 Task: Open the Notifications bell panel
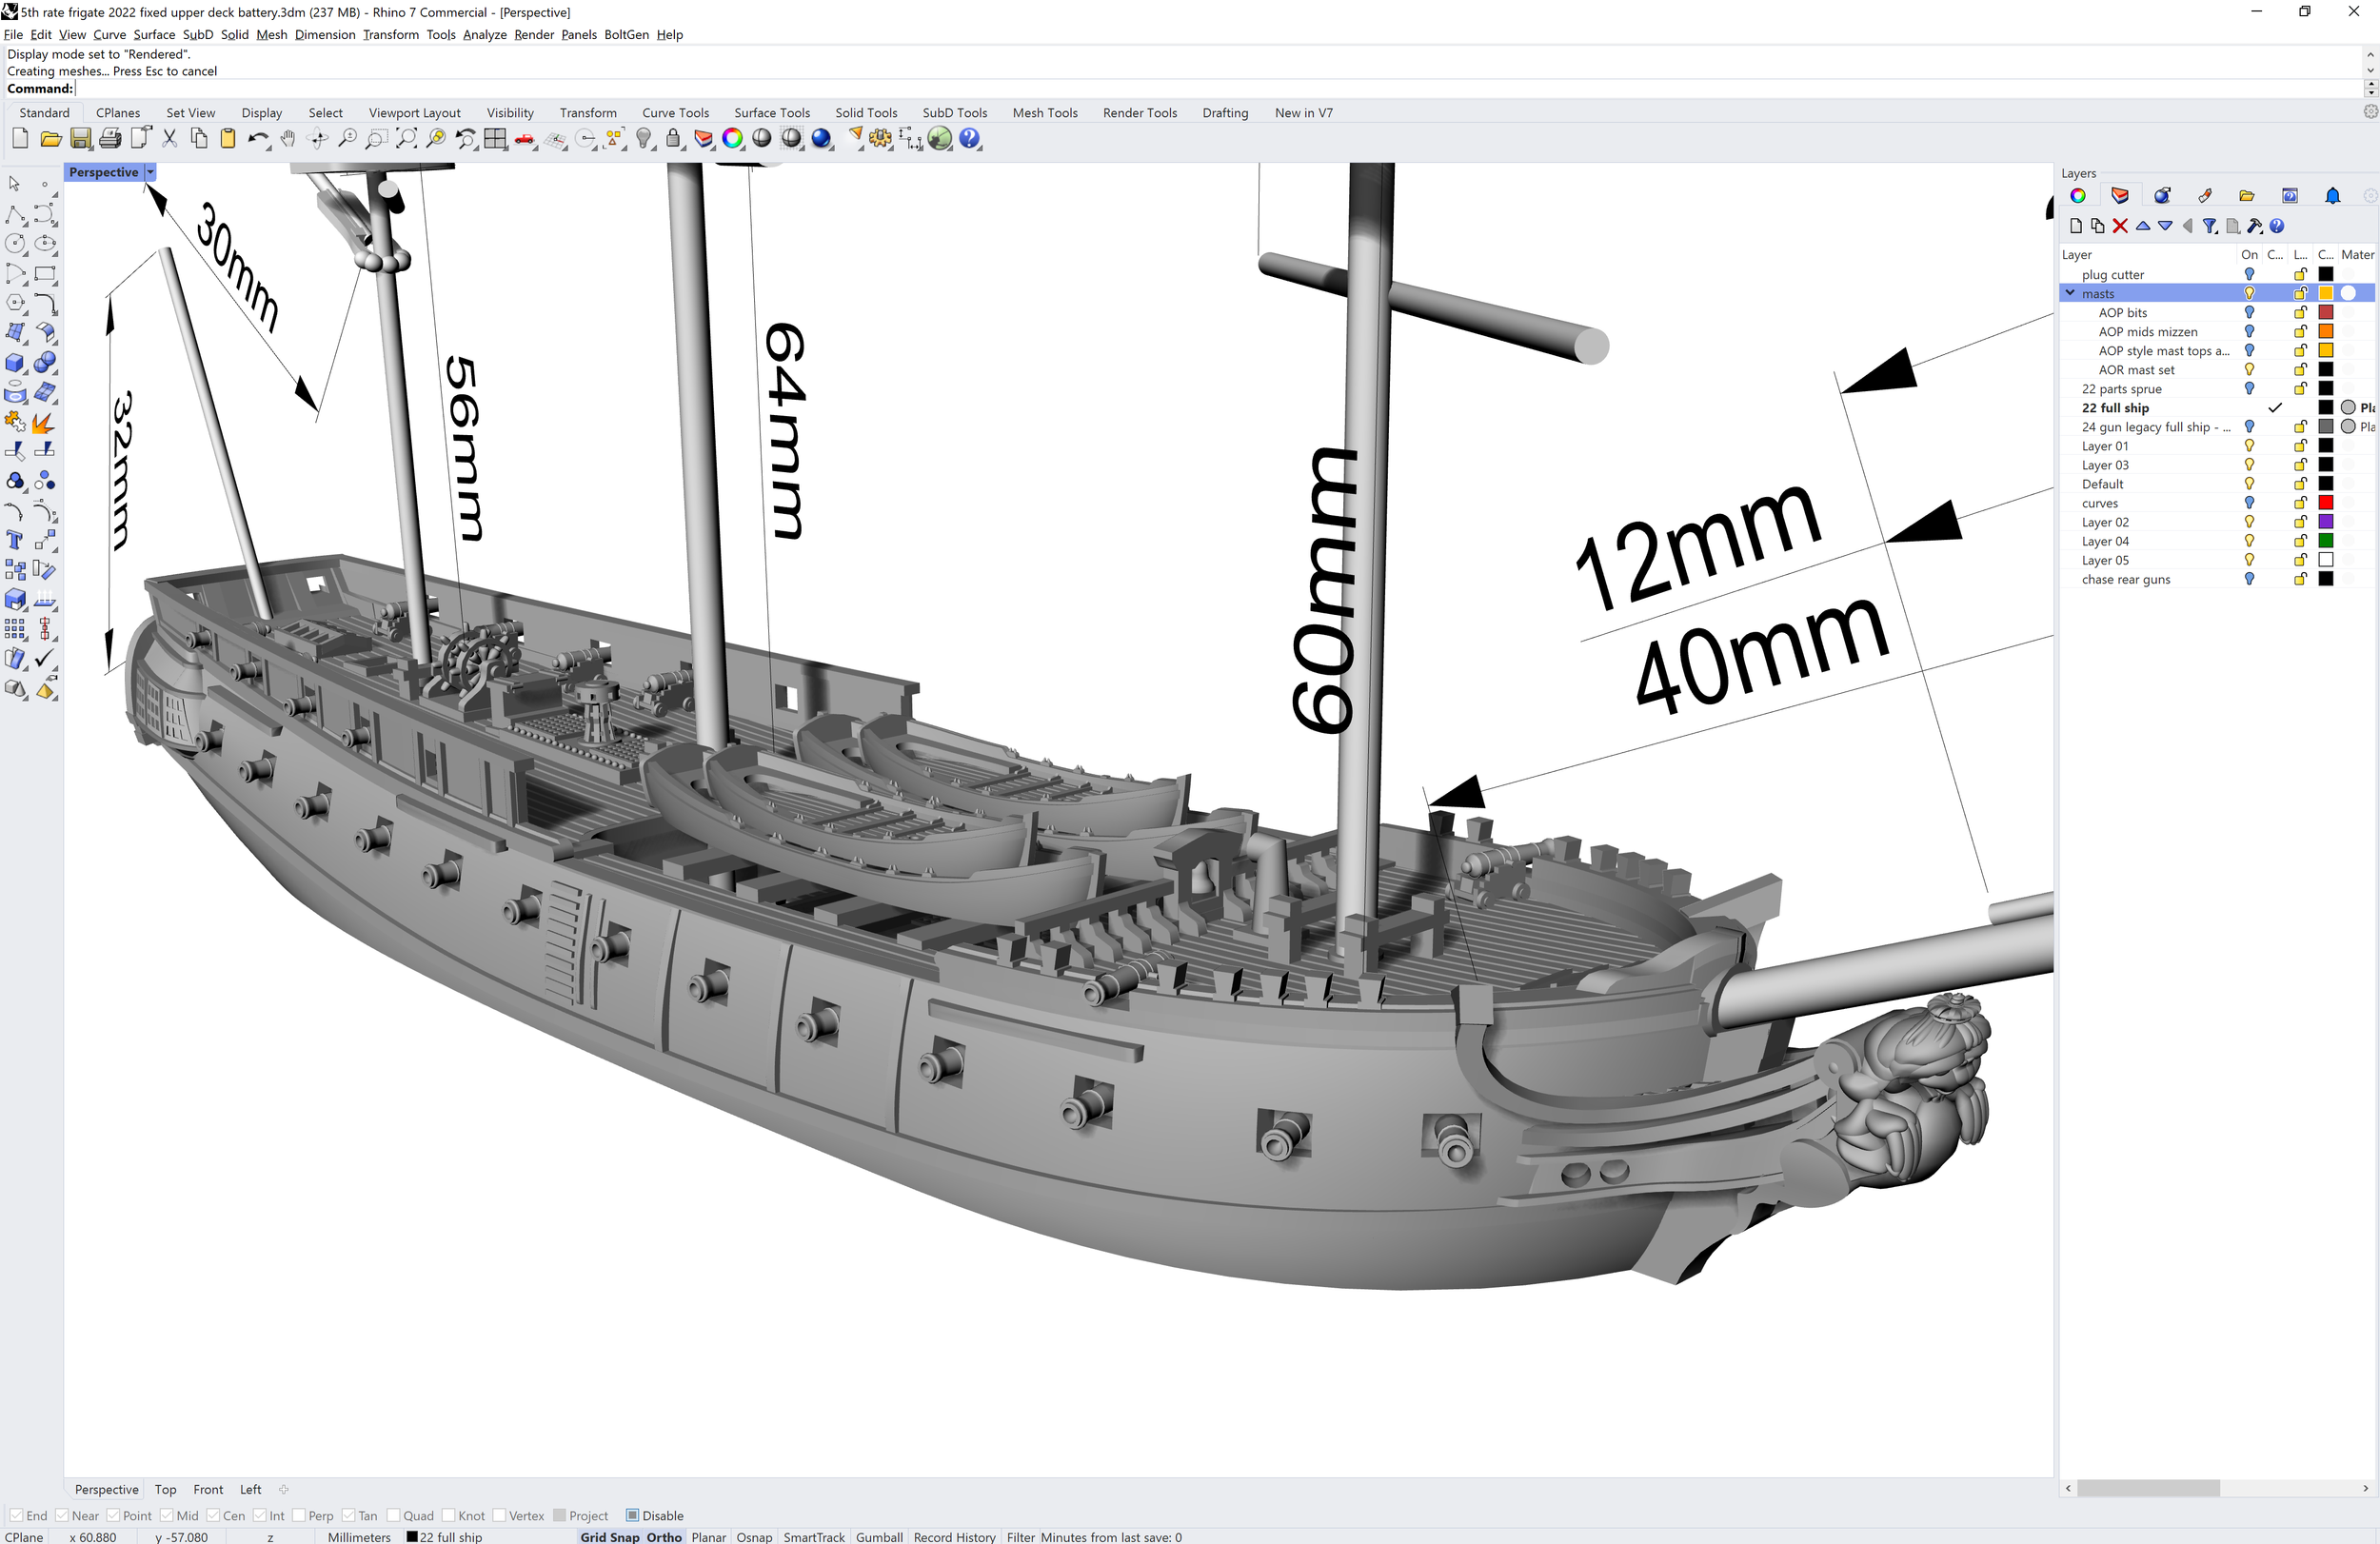[x=2333, y=195]
